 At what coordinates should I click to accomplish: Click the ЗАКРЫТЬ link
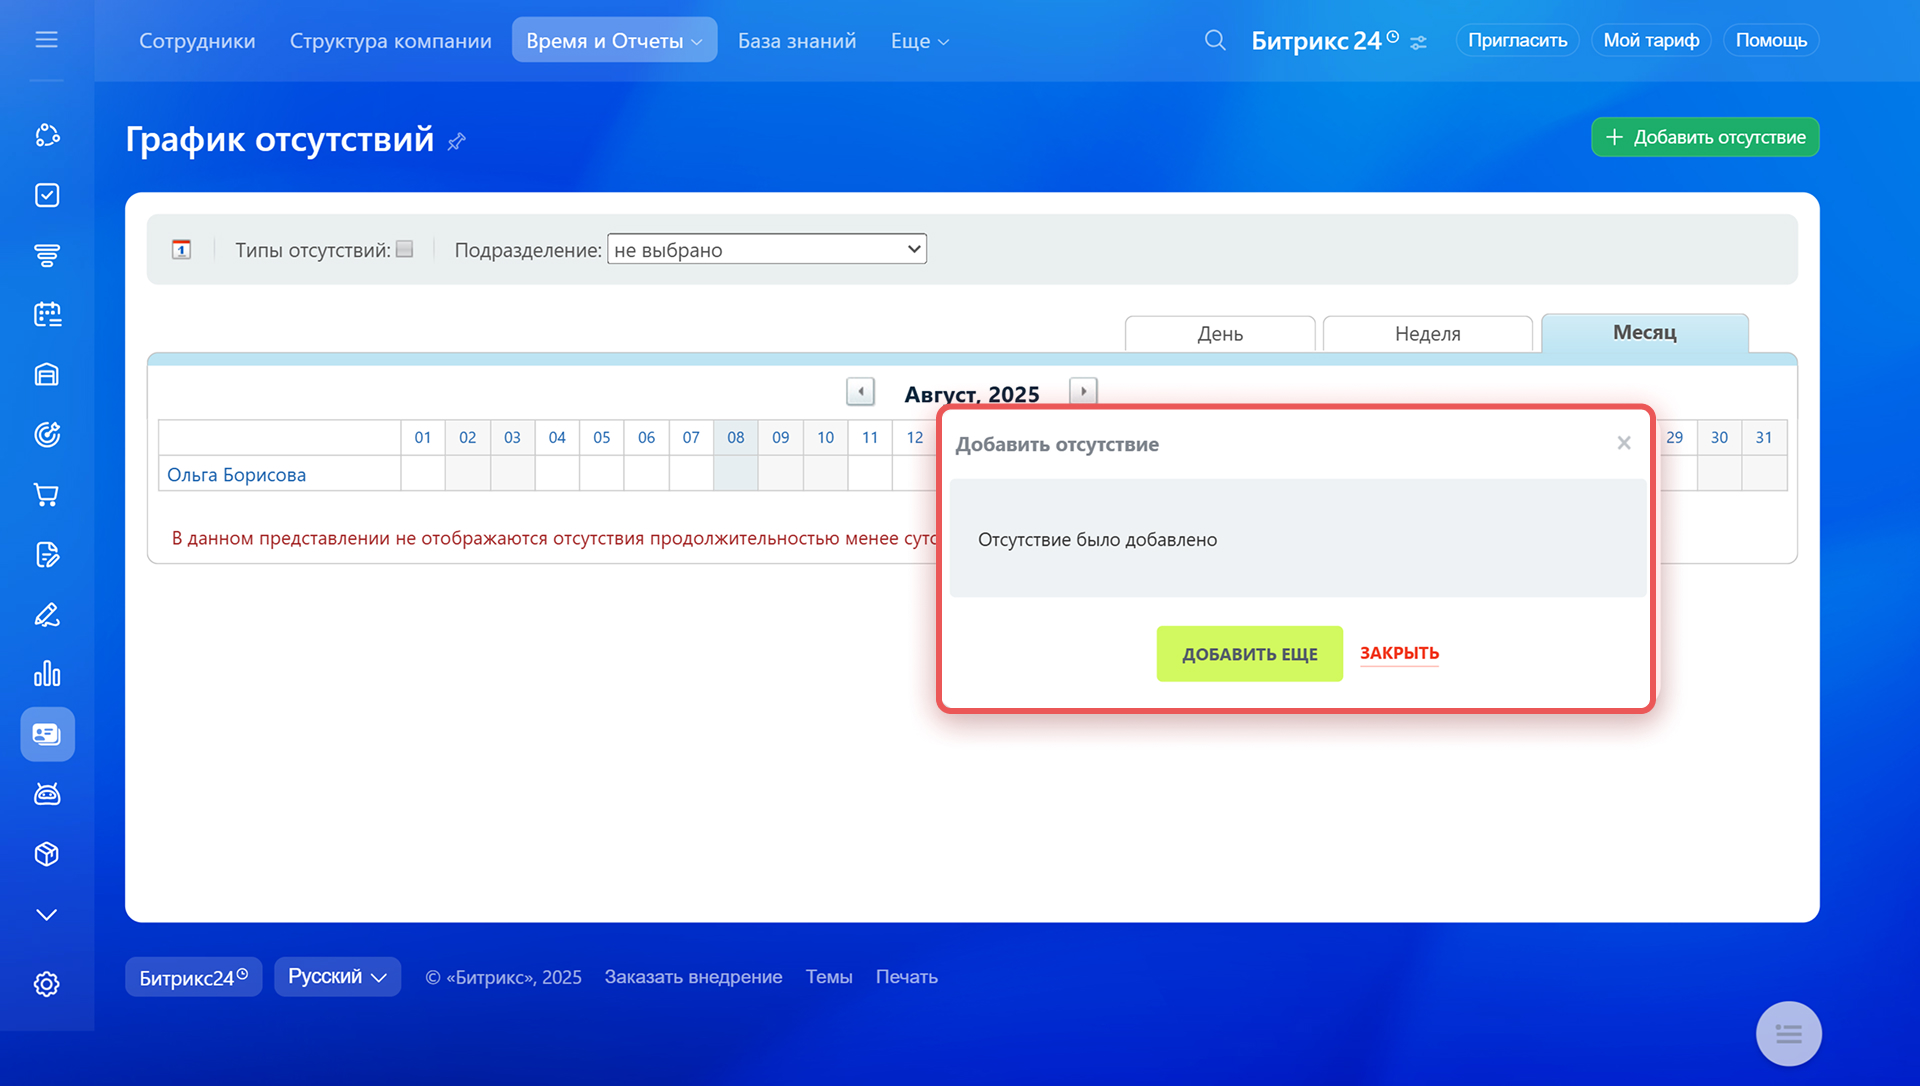(x=1399, y=653)
